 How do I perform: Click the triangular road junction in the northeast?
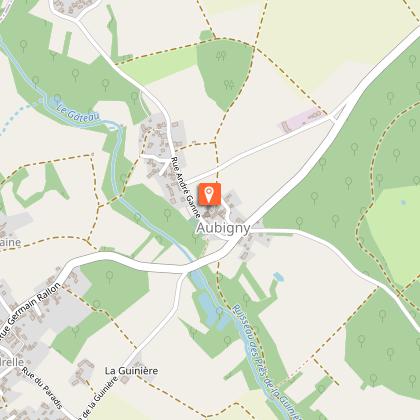tap(338, 113)
